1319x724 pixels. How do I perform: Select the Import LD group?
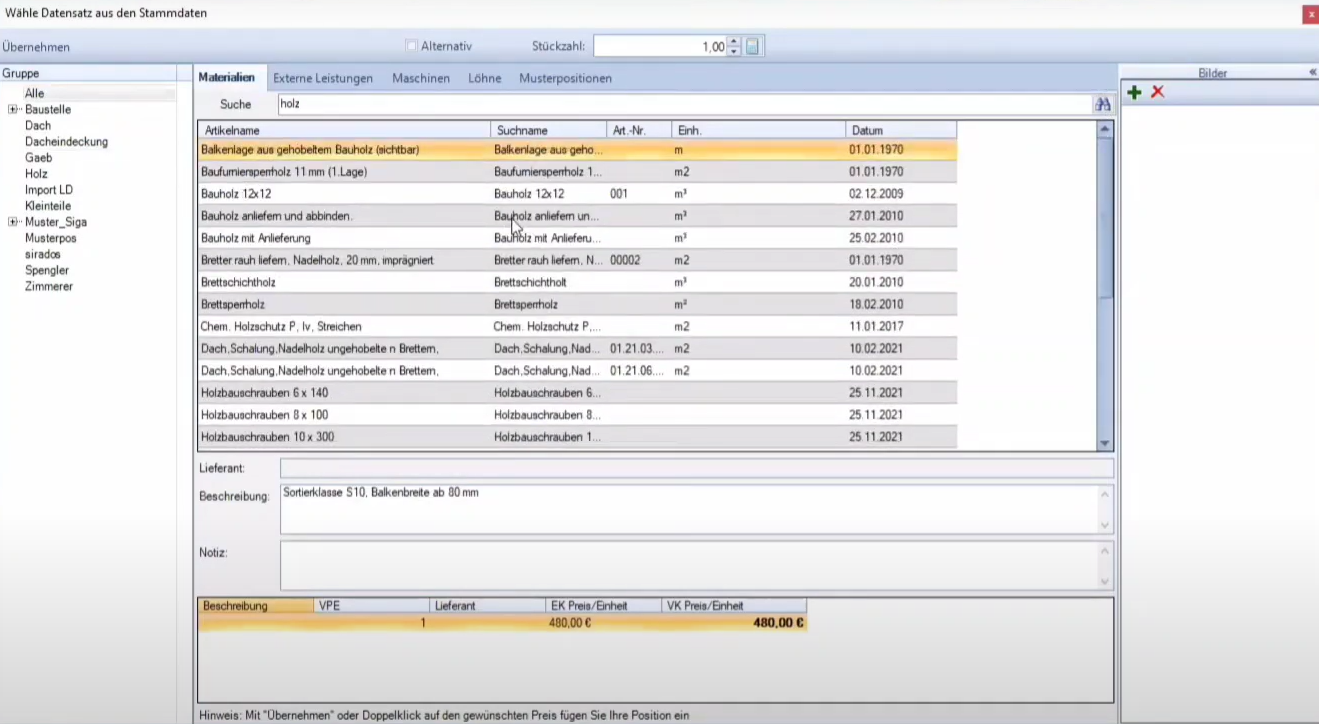49,190
